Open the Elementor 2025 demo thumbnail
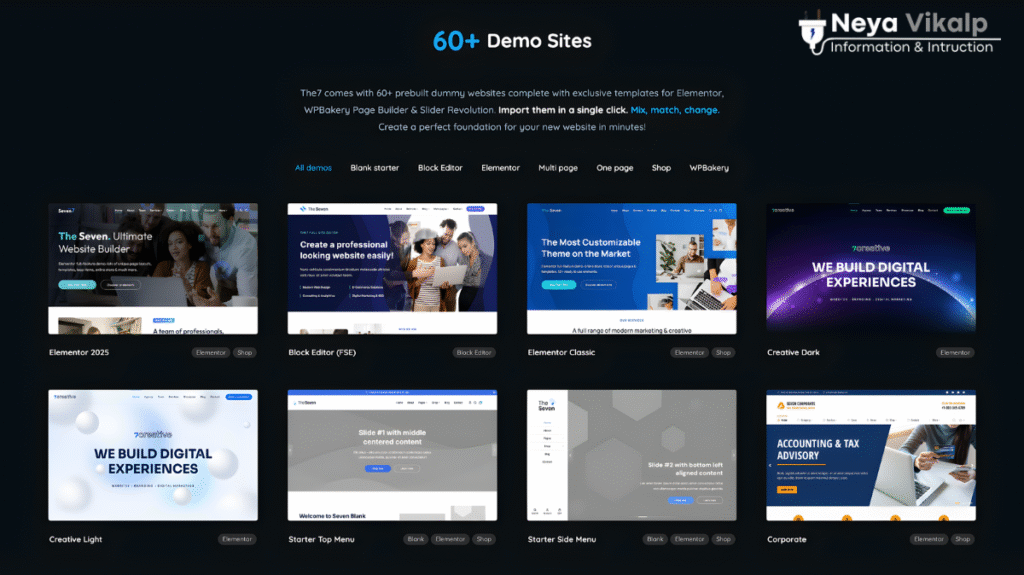This screenshot has height=575, width=1024. tap(153, 269)
